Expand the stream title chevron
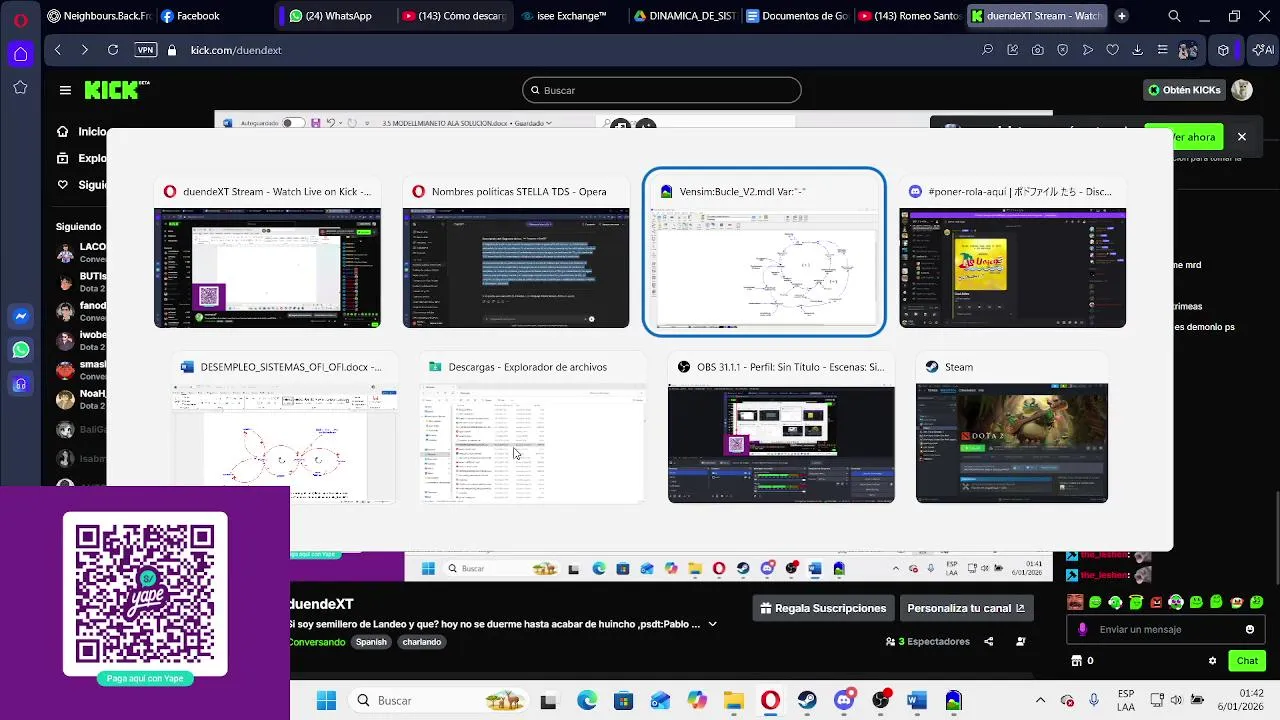This screenshot has width=1280, height=720. tap(712, 624)
